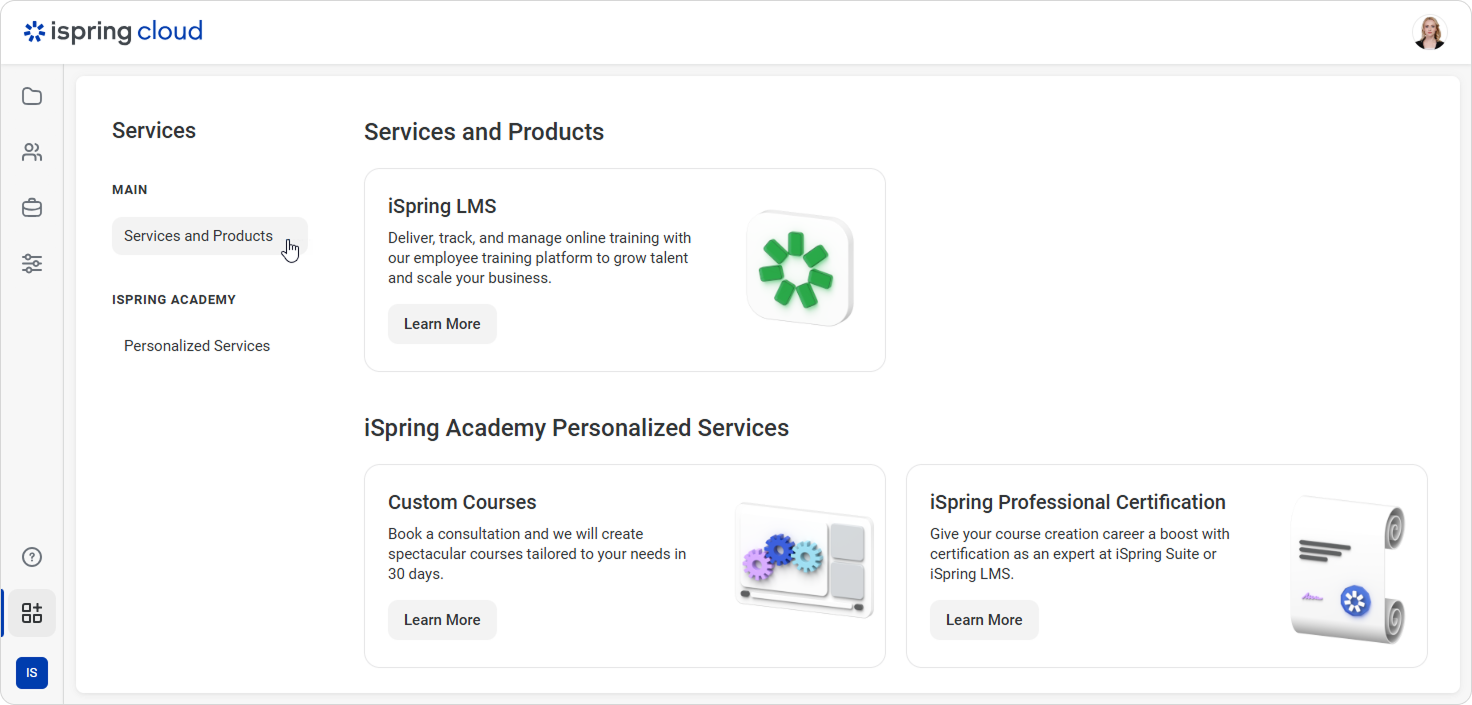Click the green iSpring LMS product image

pos(799,268)
